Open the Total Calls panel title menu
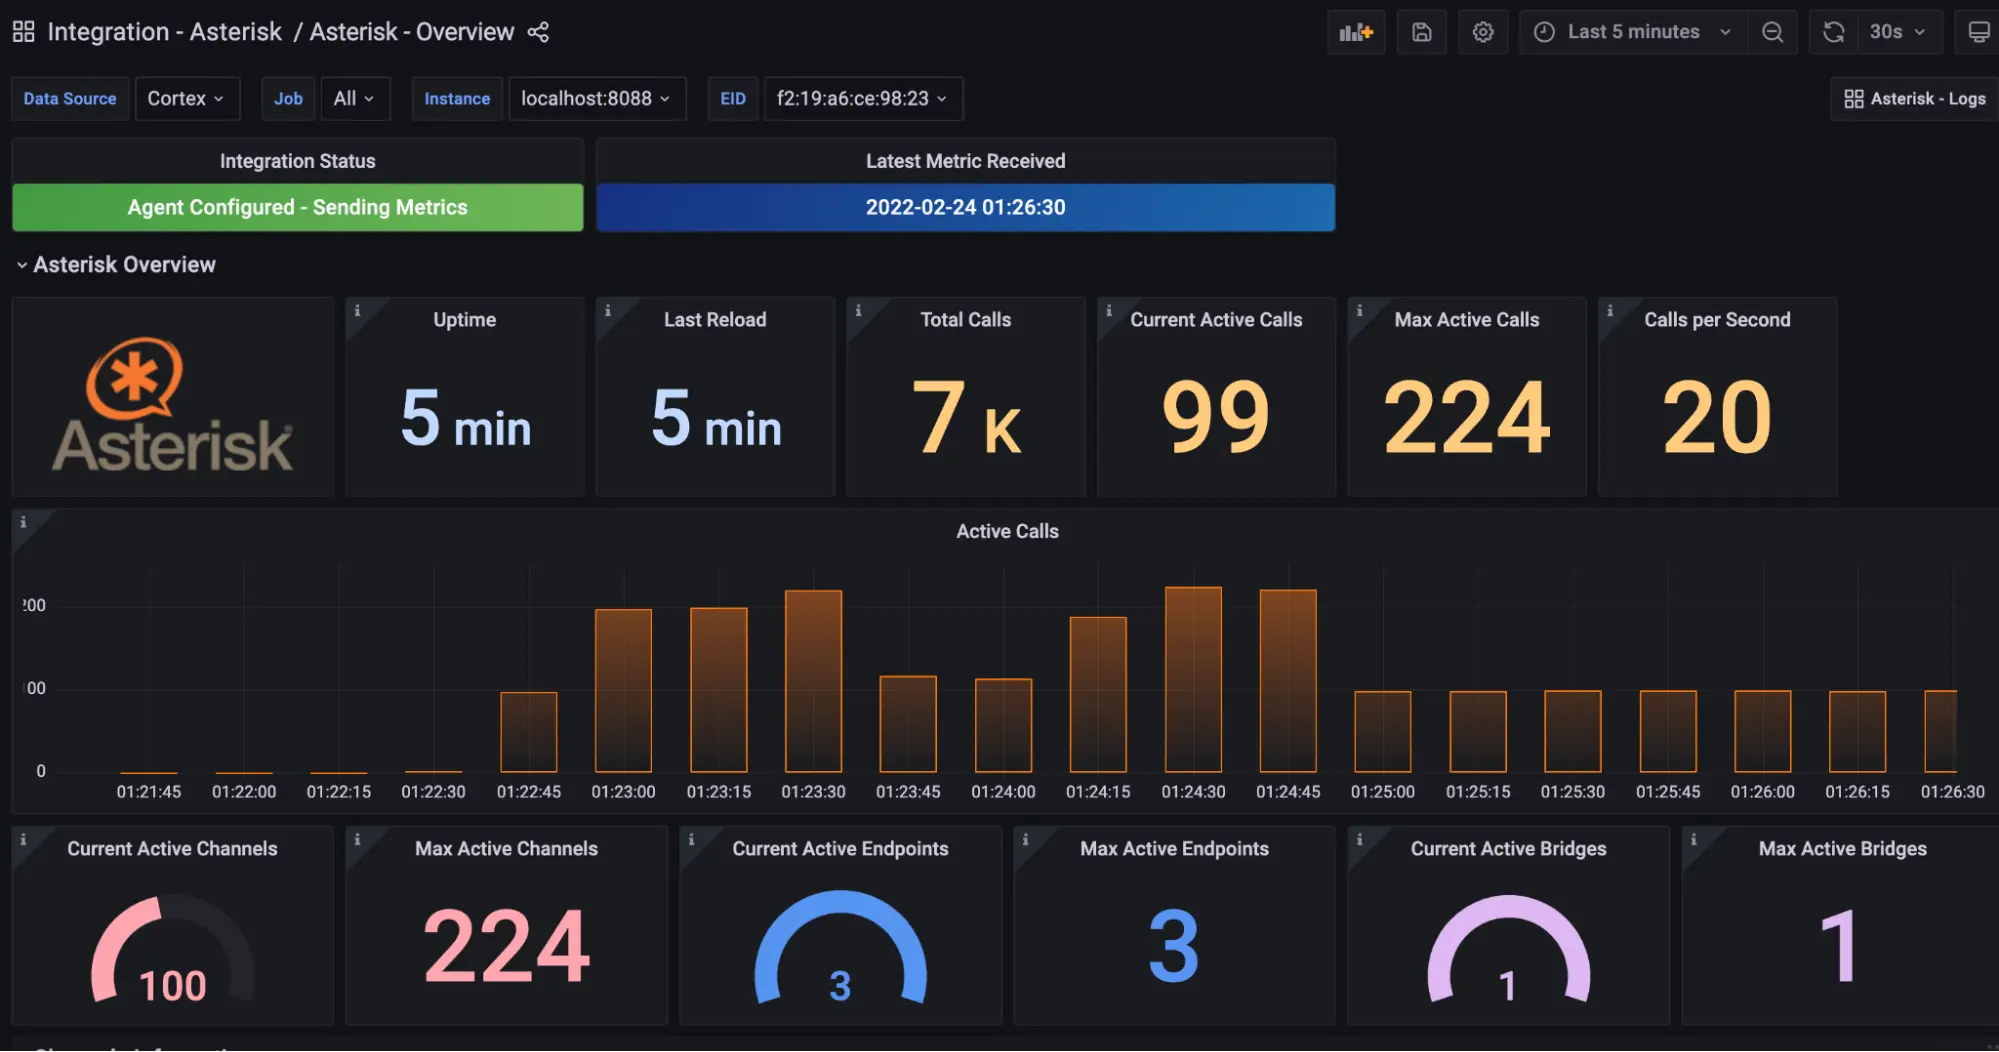Image resolution: width=1999 pixels, height=1052 pixels. point(965,320)
